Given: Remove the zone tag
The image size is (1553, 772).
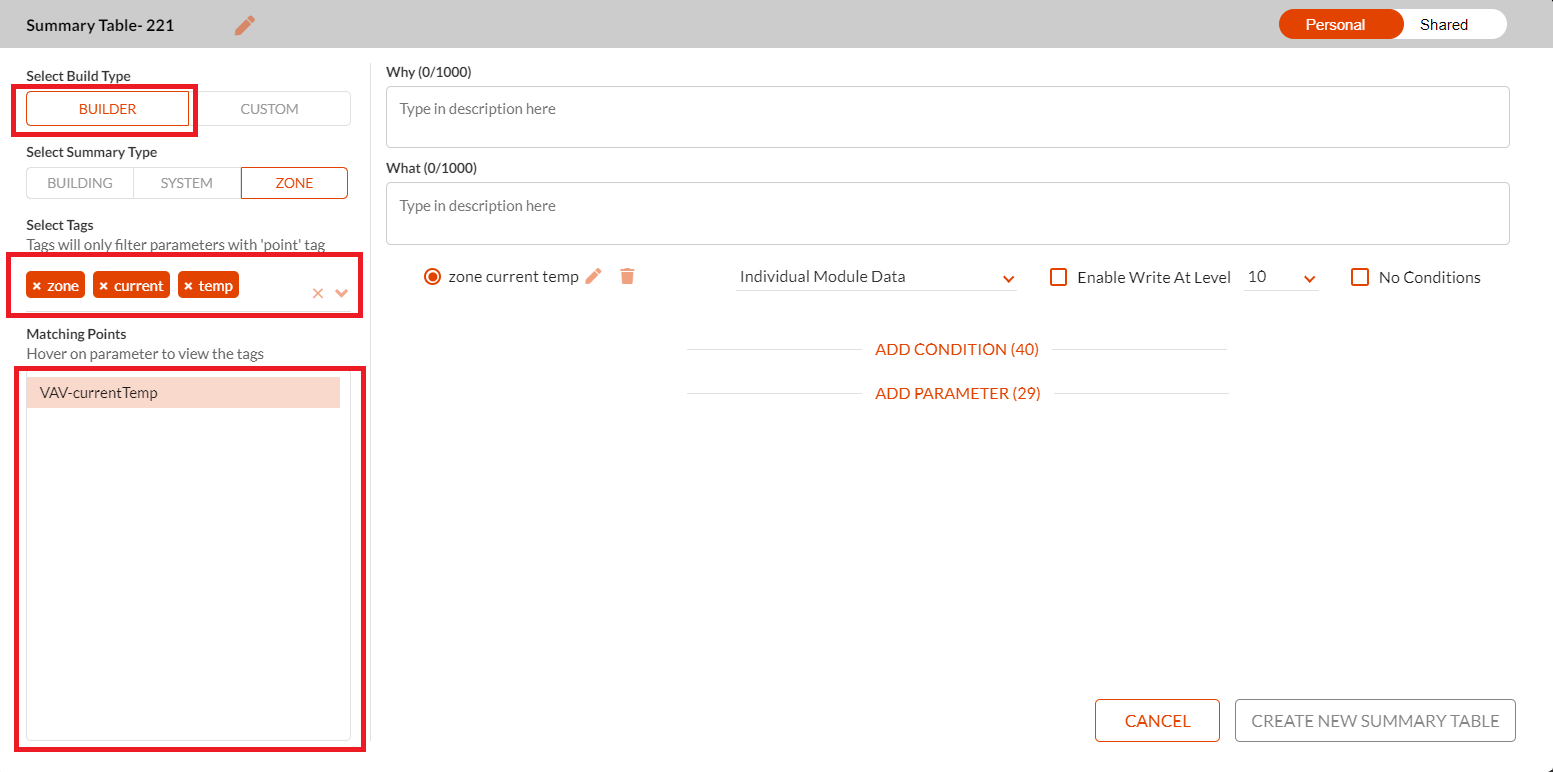Looking at the screenshot, I should click(x=37, y=286).
